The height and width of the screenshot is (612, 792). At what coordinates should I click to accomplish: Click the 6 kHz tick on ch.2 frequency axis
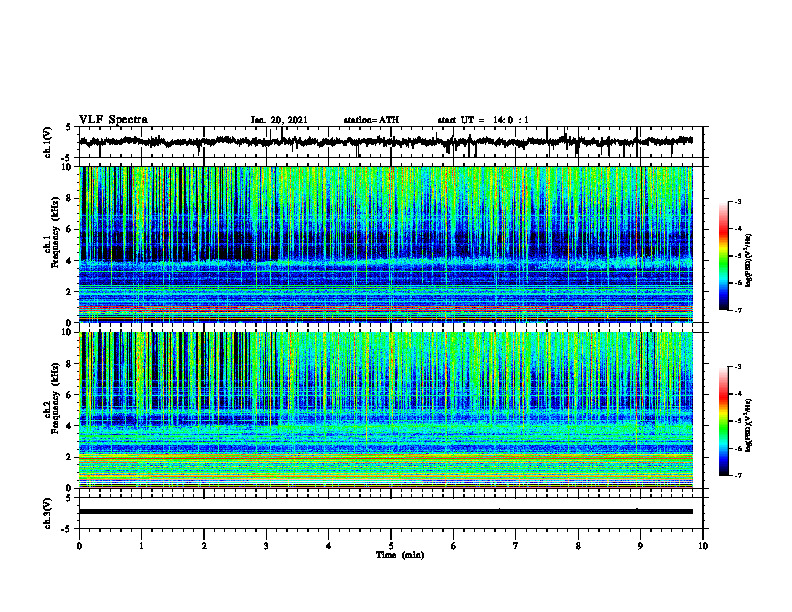click(70, 395)
